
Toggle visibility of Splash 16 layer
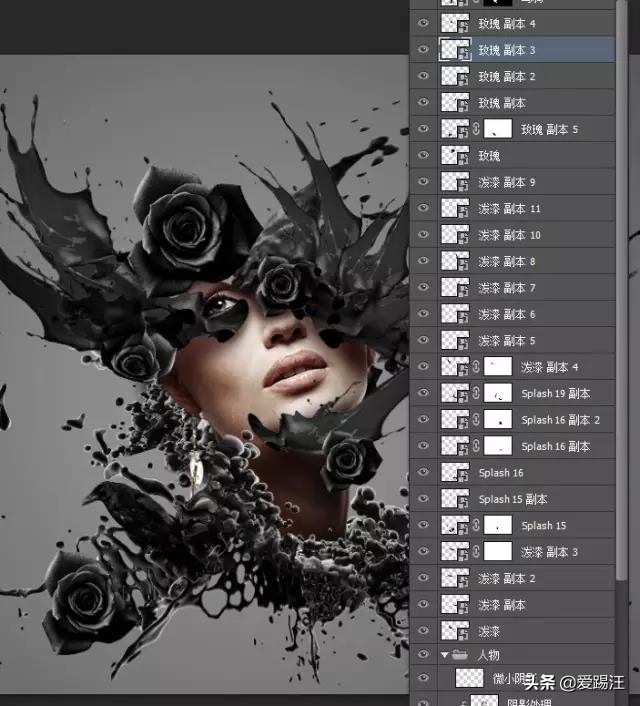click(x=423, y=472)
